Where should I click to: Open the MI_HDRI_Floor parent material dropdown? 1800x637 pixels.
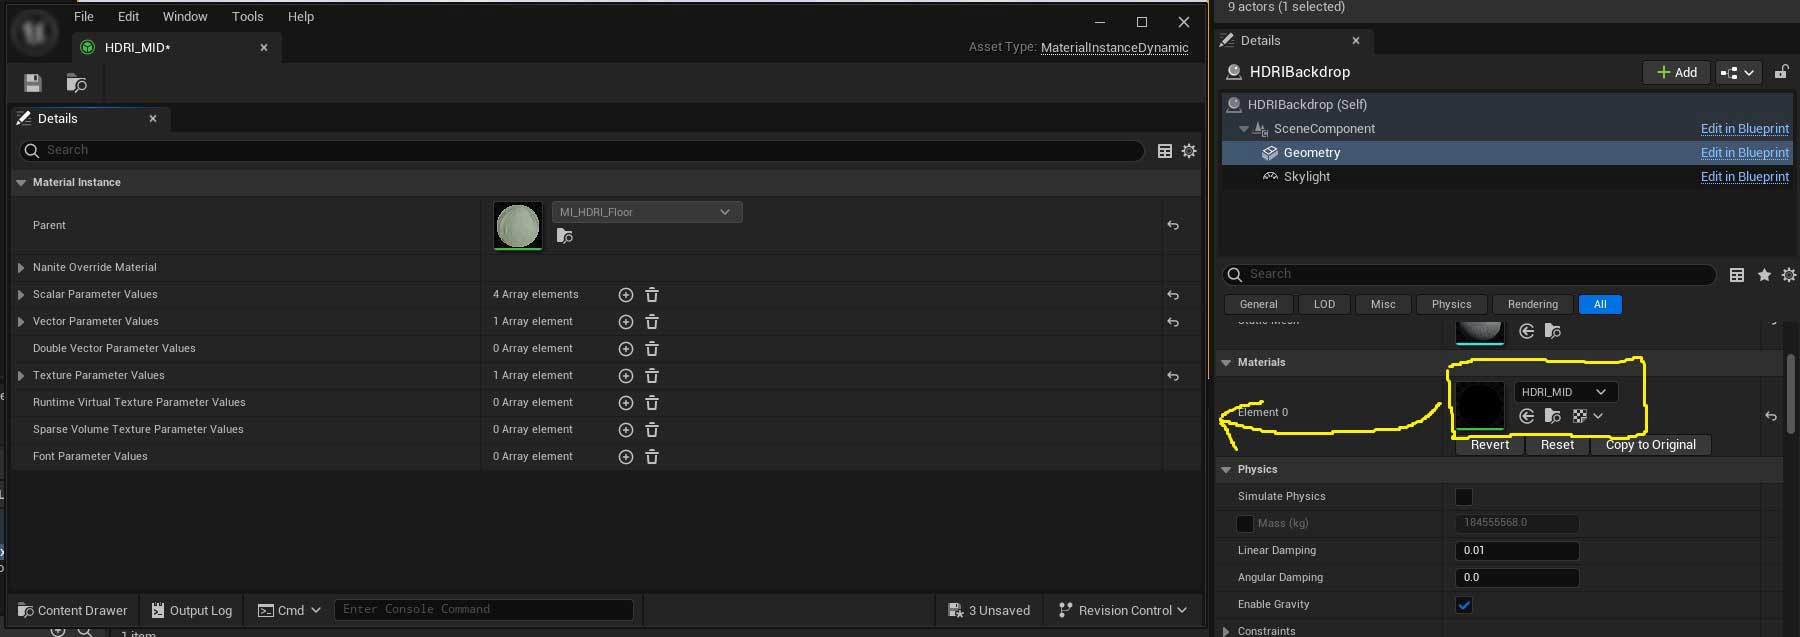point(646,212)
